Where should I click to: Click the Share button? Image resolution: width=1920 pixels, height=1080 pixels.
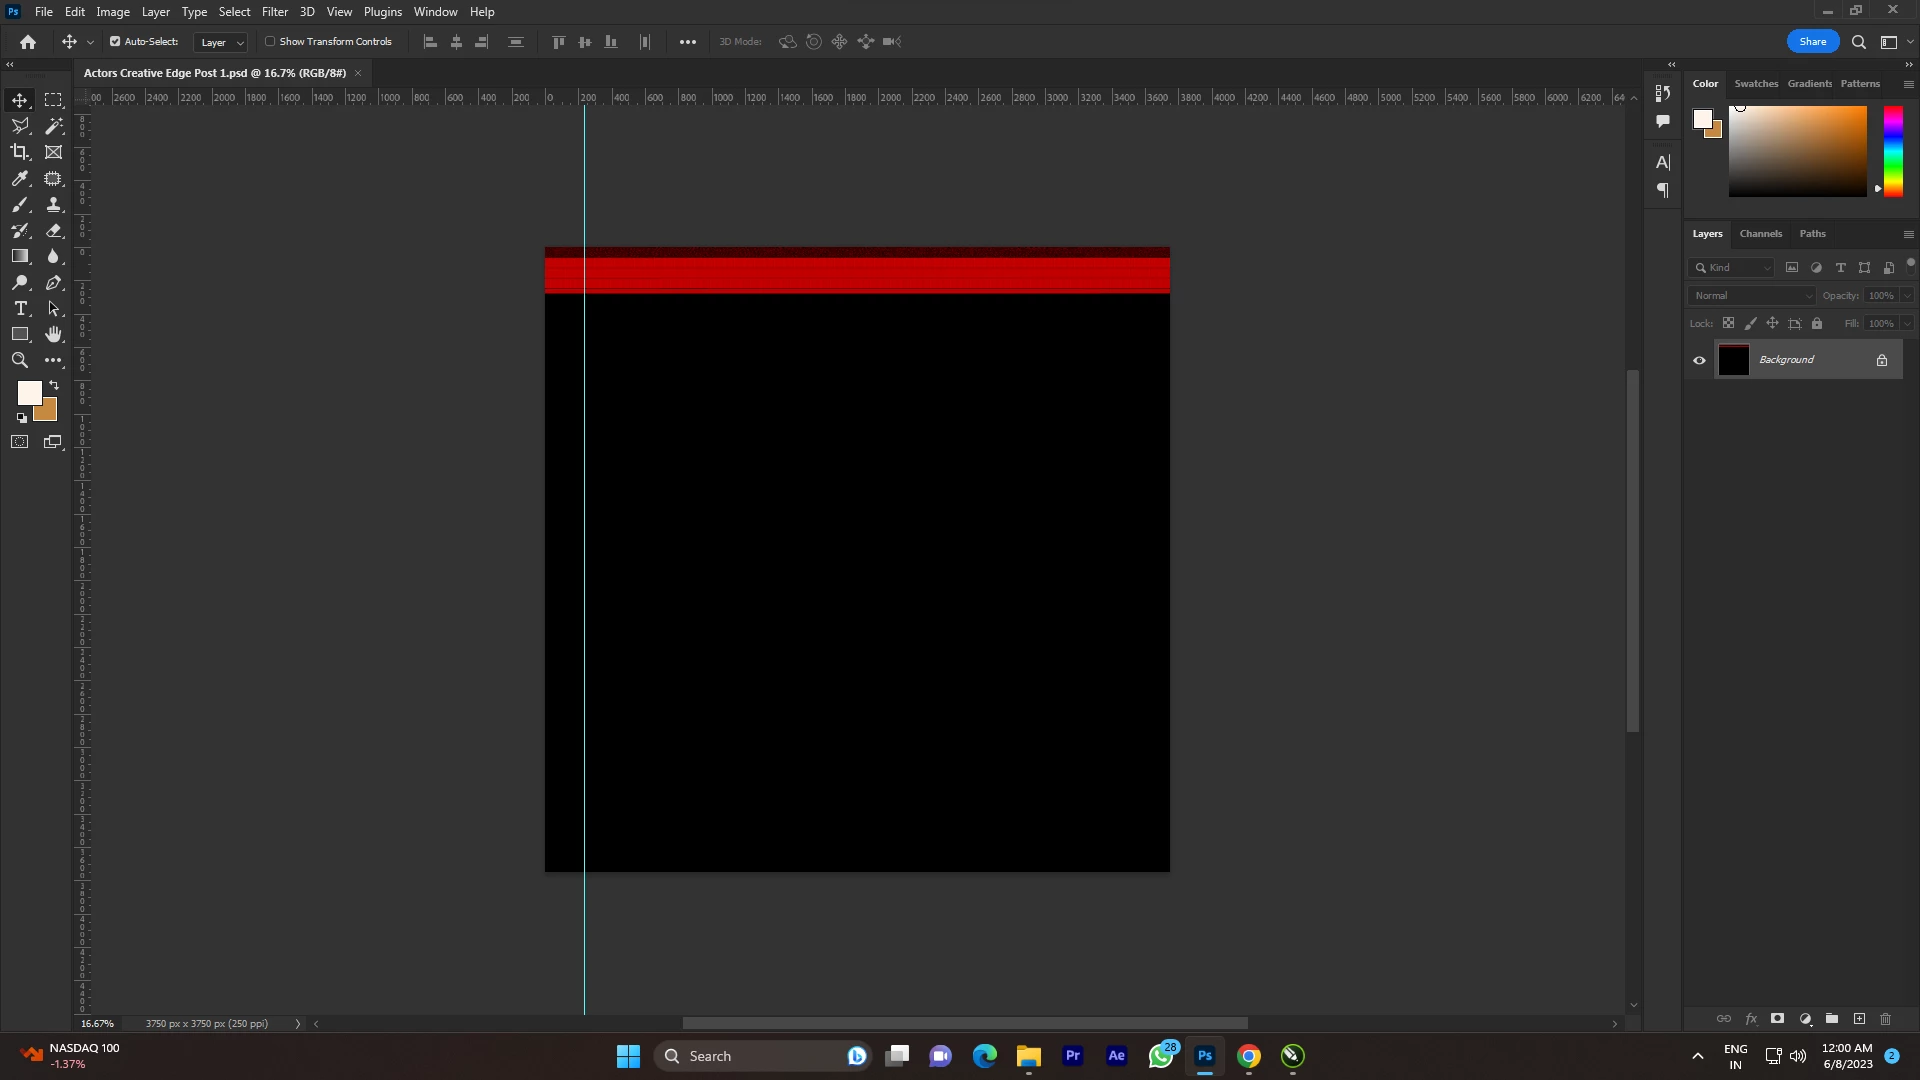click(x=1812, y=42)
